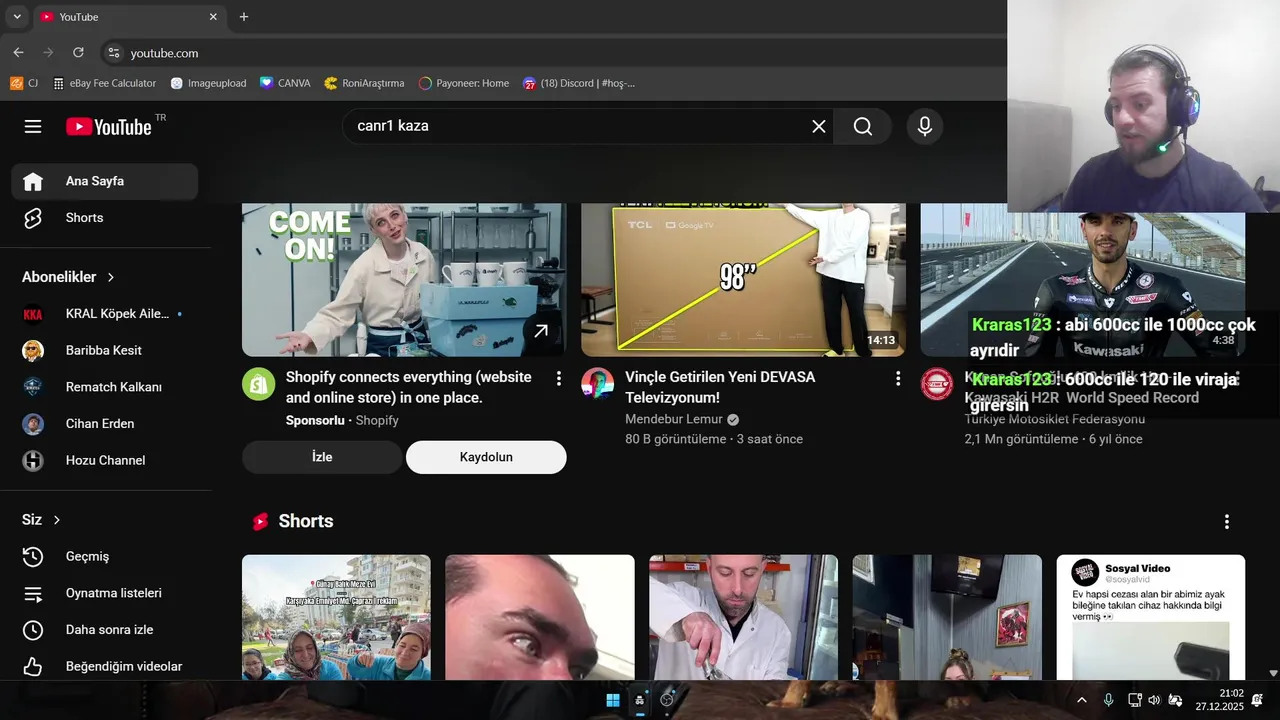Open a new browser tab

(x=244, y=17)
